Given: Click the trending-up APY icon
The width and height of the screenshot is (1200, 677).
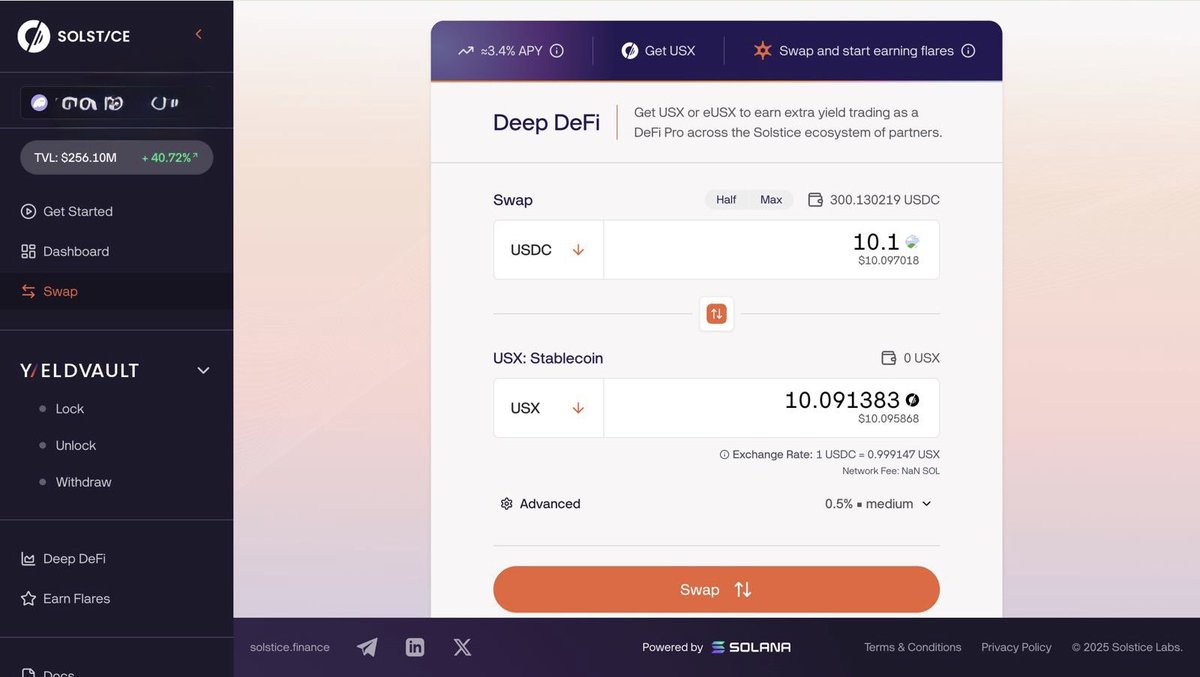Looking at the screenshot, I should point(466,50).
